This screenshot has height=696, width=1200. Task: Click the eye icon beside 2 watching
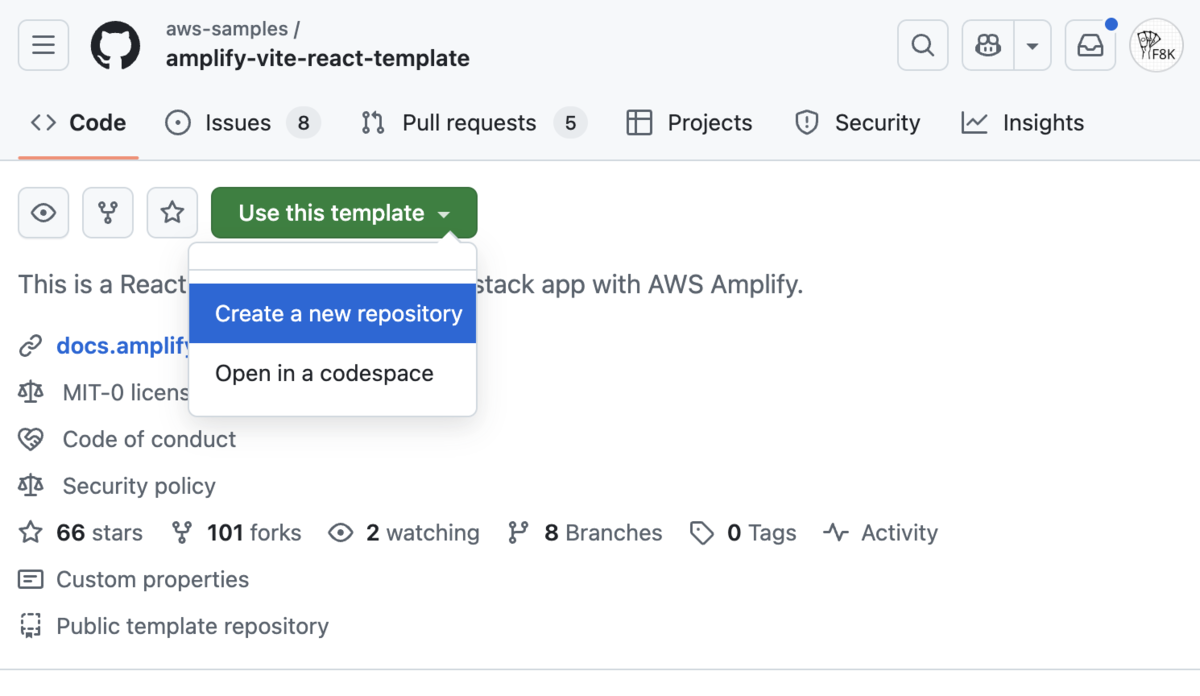(x=341, y=533)
